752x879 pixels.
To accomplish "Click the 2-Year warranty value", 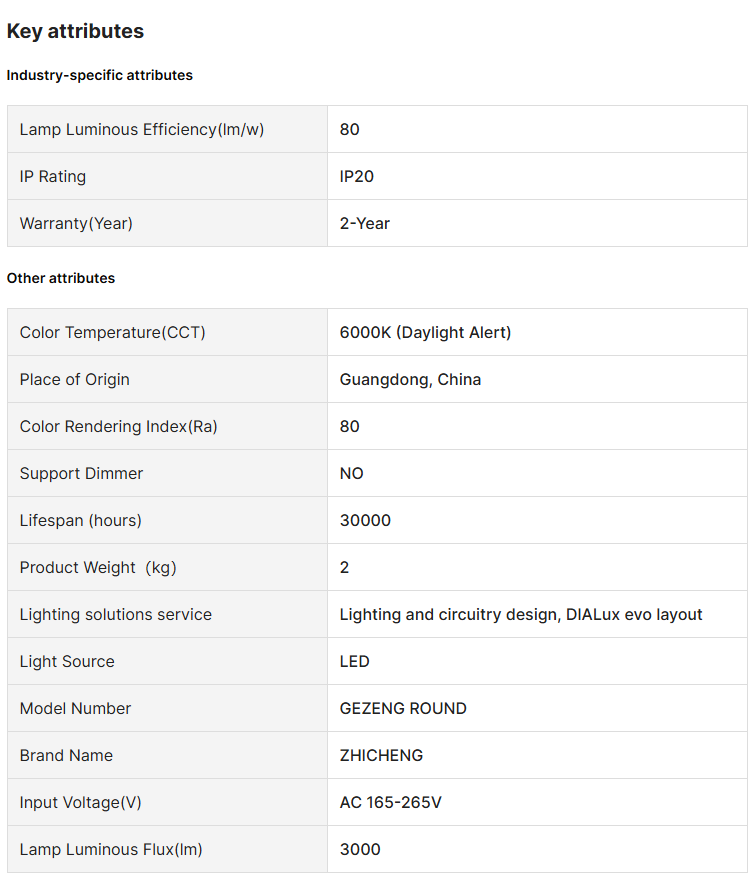I will (x=365, y=223).
